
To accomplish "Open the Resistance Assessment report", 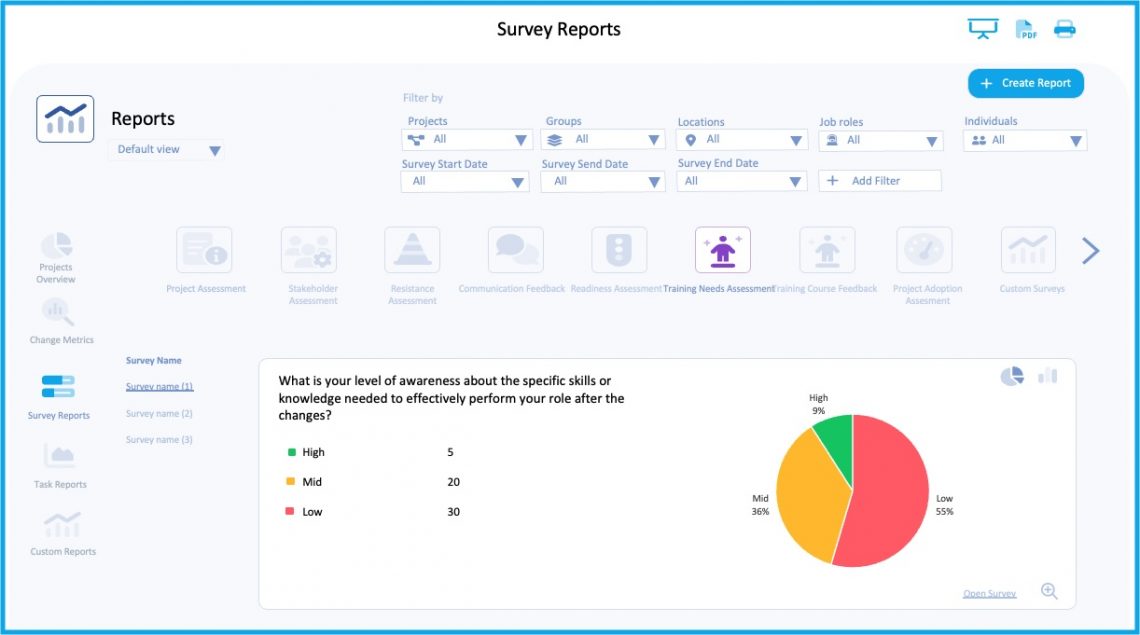I will 412,250.
